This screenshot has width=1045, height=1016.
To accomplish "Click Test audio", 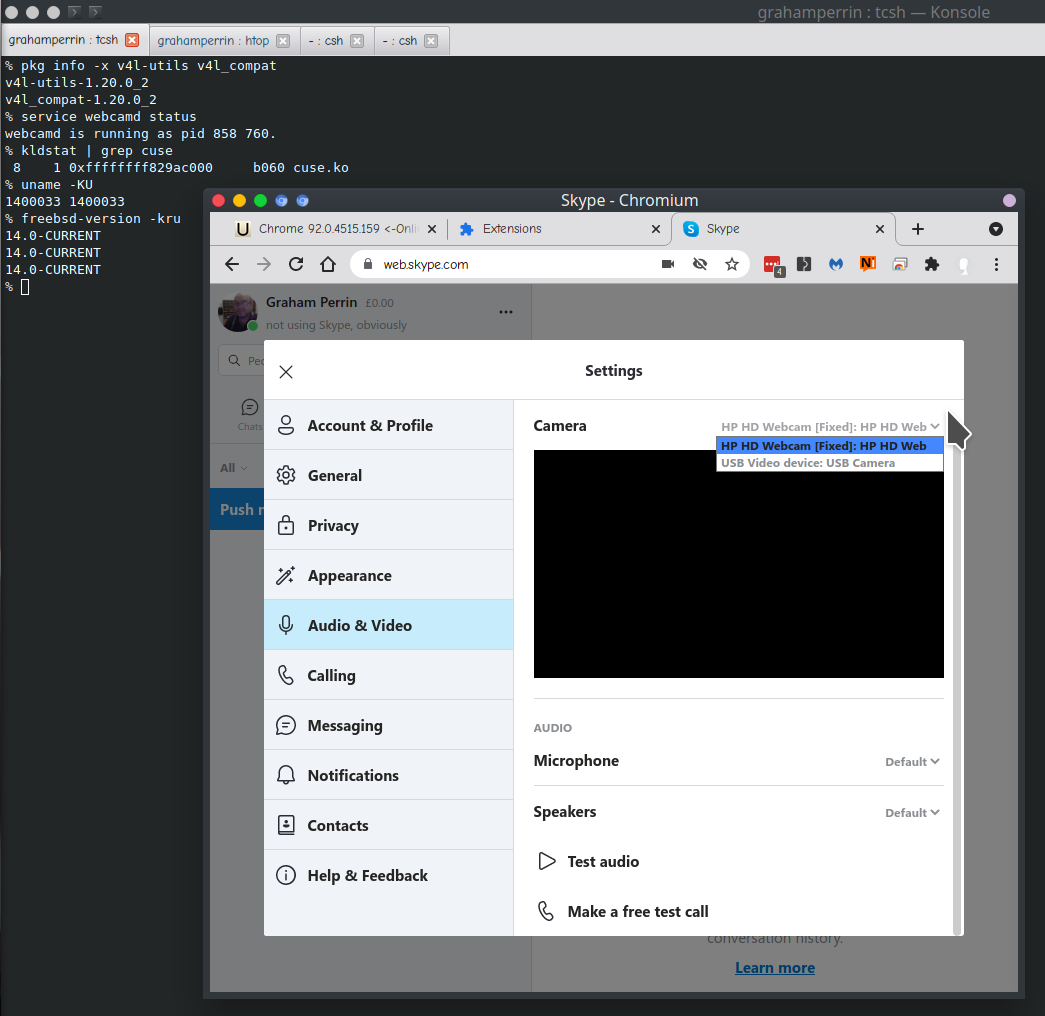I will [602, 862].
